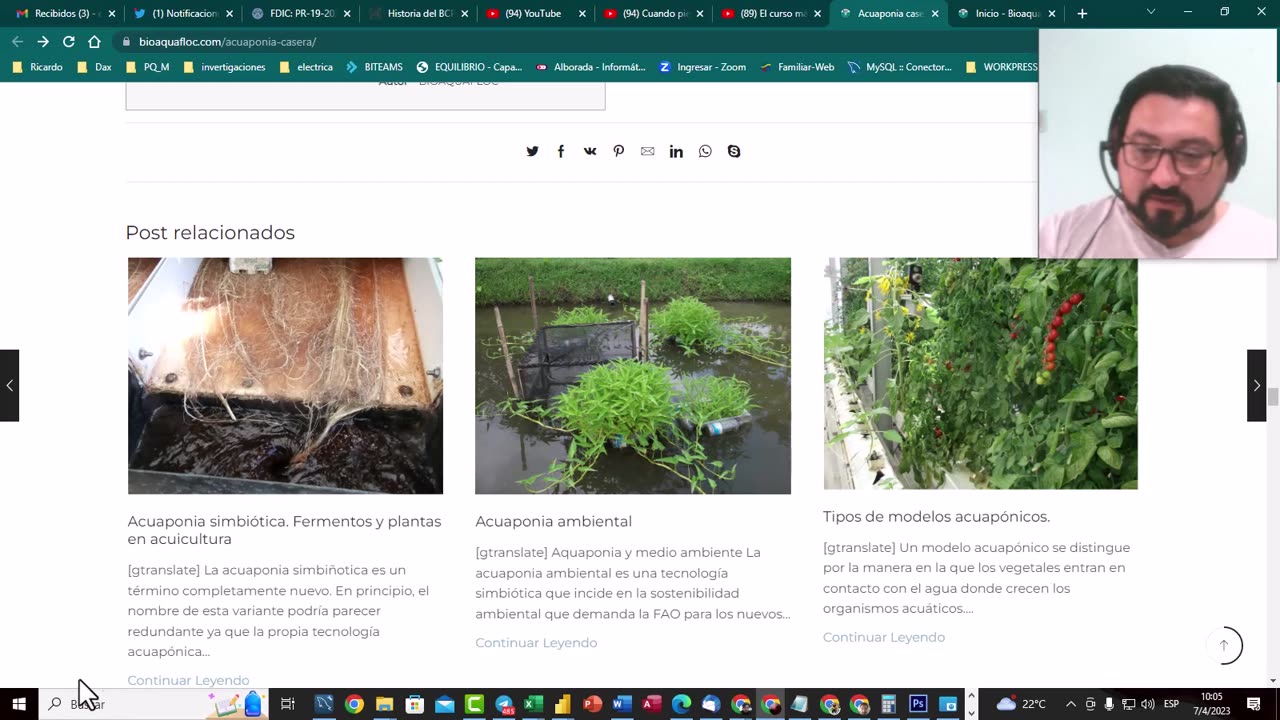Share post via VK icon
Image resolution: width=1280 pixels, height=720 pixels.
click(x=590, y=151)
